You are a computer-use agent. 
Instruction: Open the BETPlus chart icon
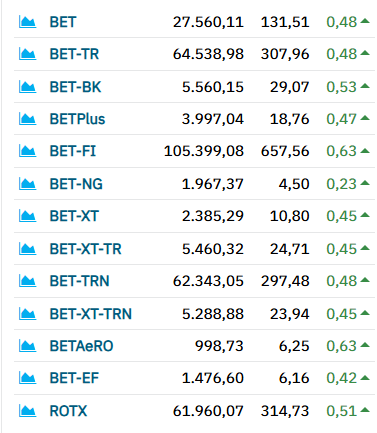(27, 119)
